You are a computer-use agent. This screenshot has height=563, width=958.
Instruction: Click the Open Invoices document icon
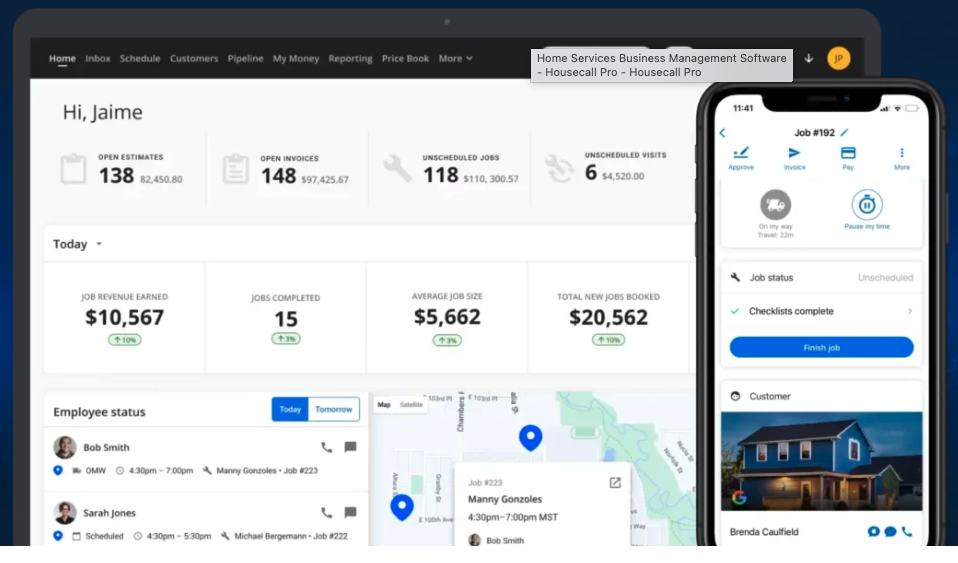click(x=235, y=169)
